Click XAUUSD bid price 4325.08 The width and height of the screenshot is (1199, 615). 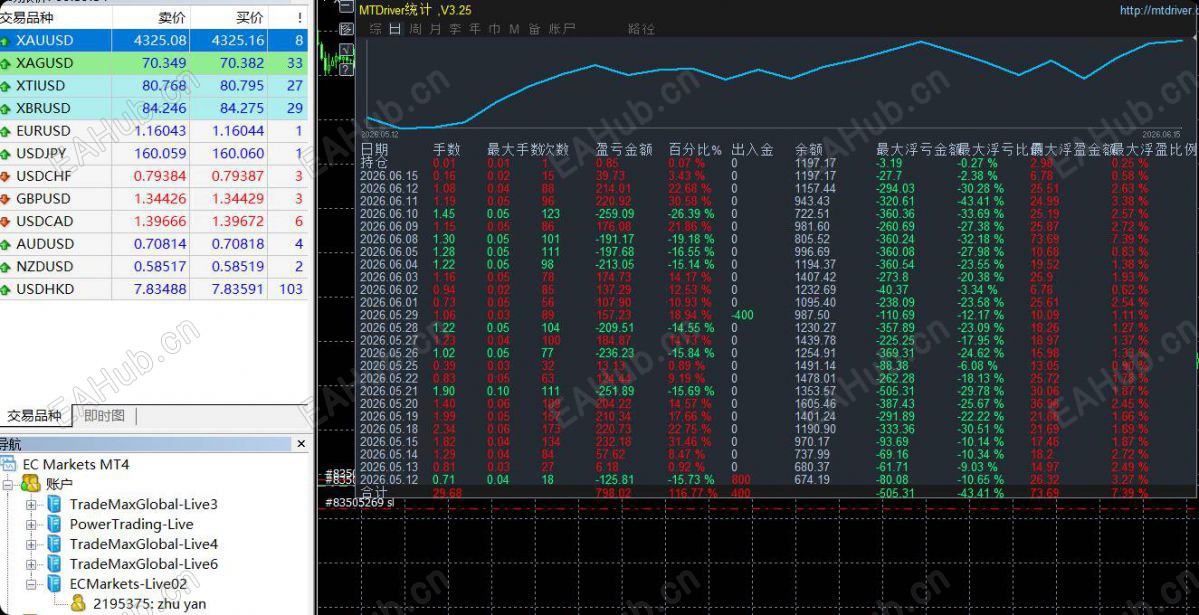pos(160,41)
